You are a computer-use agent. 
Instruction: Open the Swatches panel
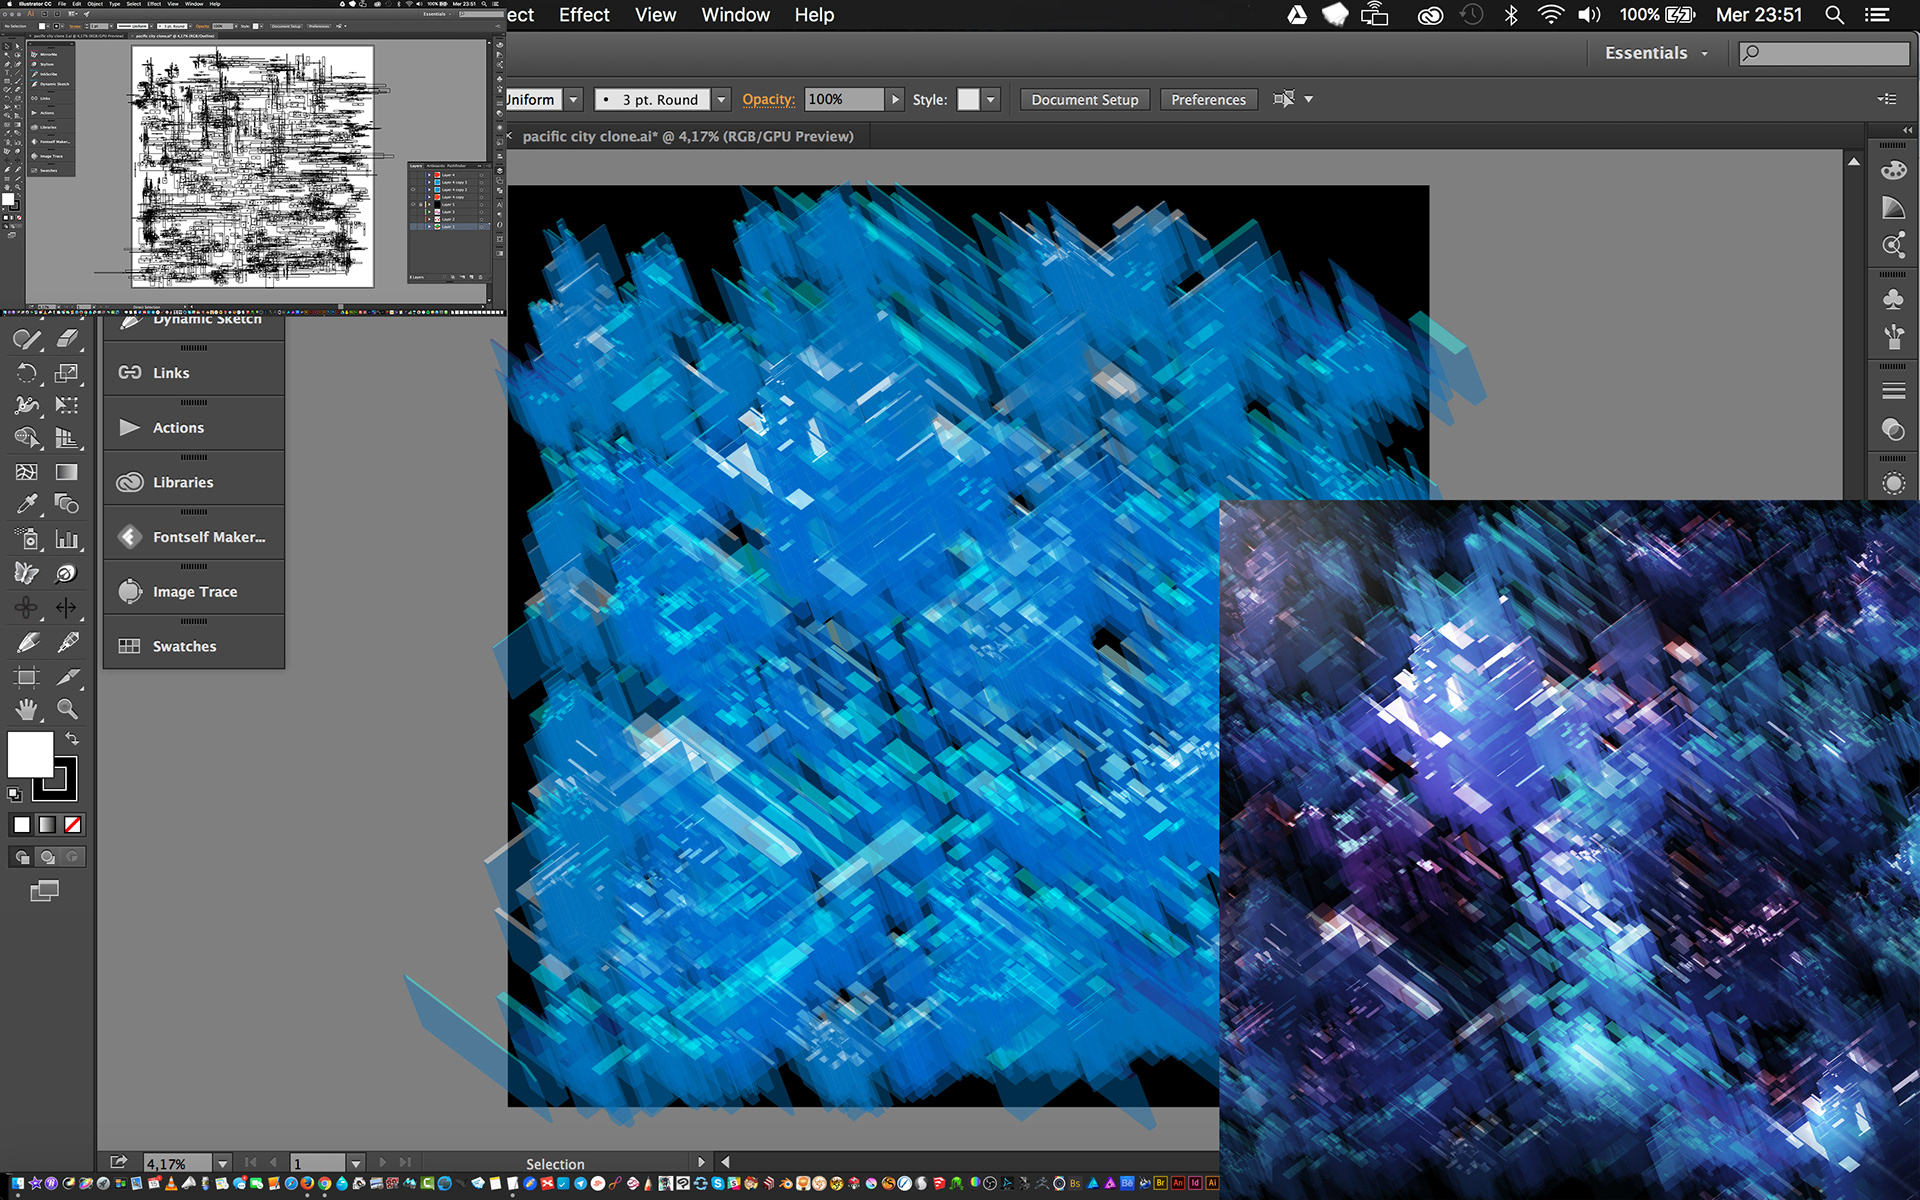pyautogui.click(x=194, y=647)
